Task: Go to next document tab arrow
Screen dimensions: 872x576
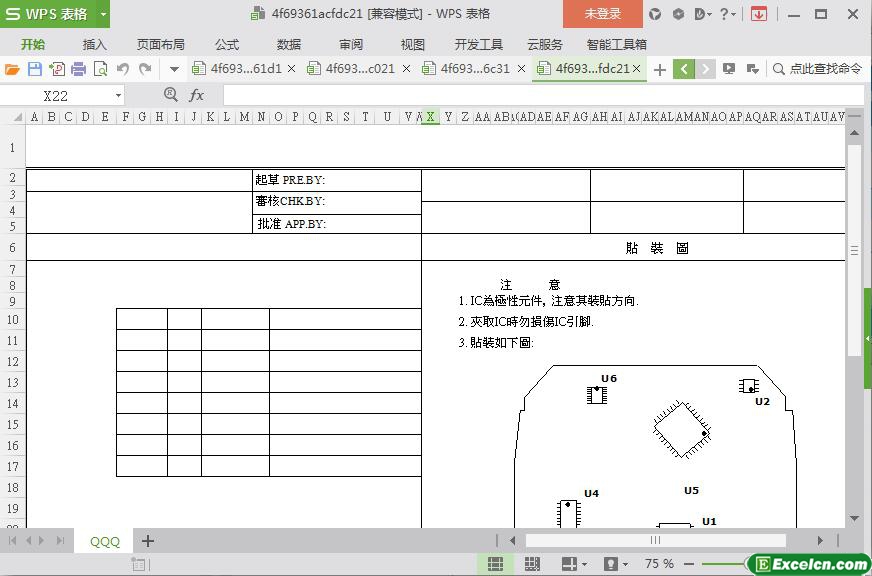Action: 705,69
